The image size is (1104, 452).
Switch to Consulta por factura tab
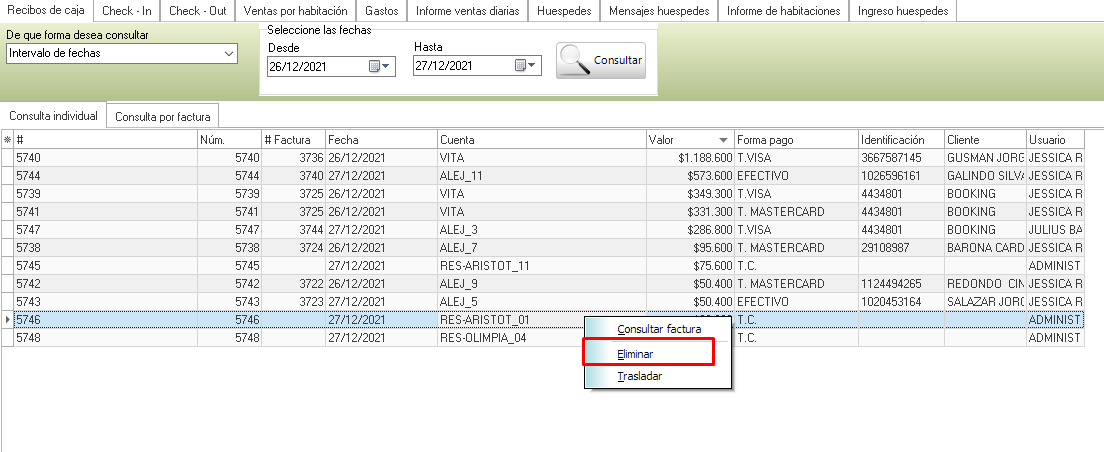point(162,116)
